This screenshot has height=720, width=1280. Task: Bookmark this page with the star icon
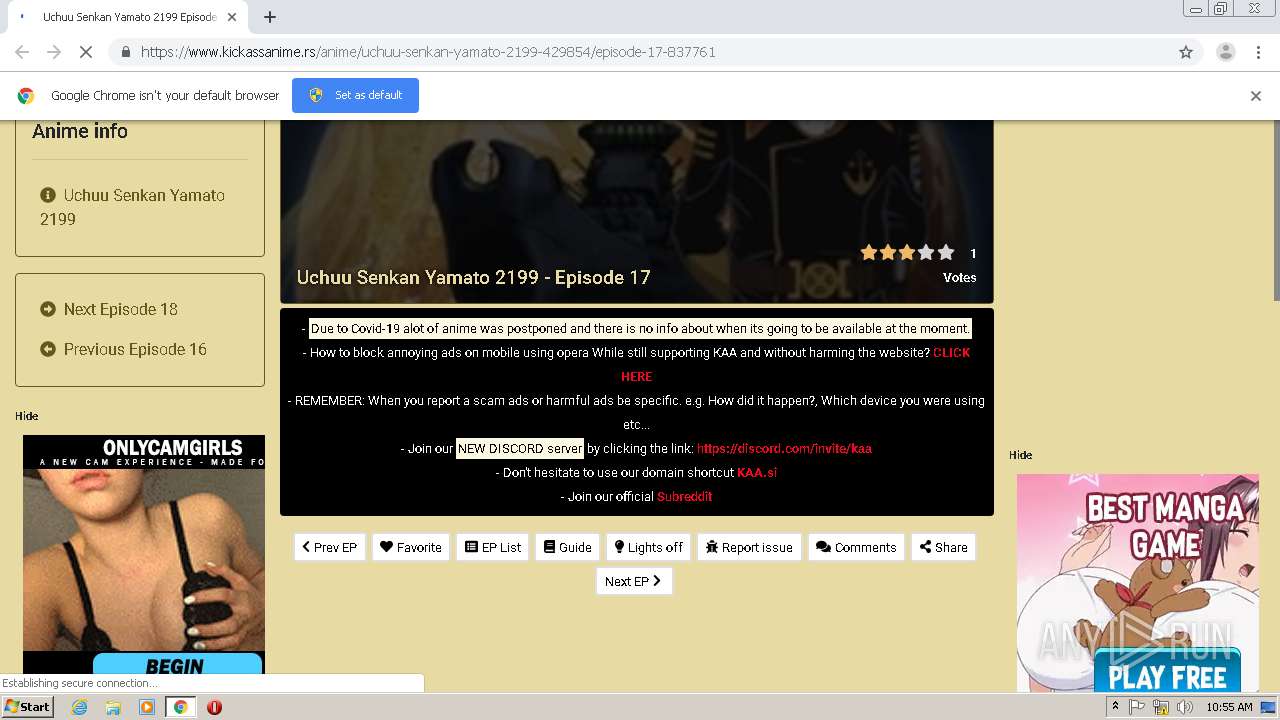[x=1186, y=52]
